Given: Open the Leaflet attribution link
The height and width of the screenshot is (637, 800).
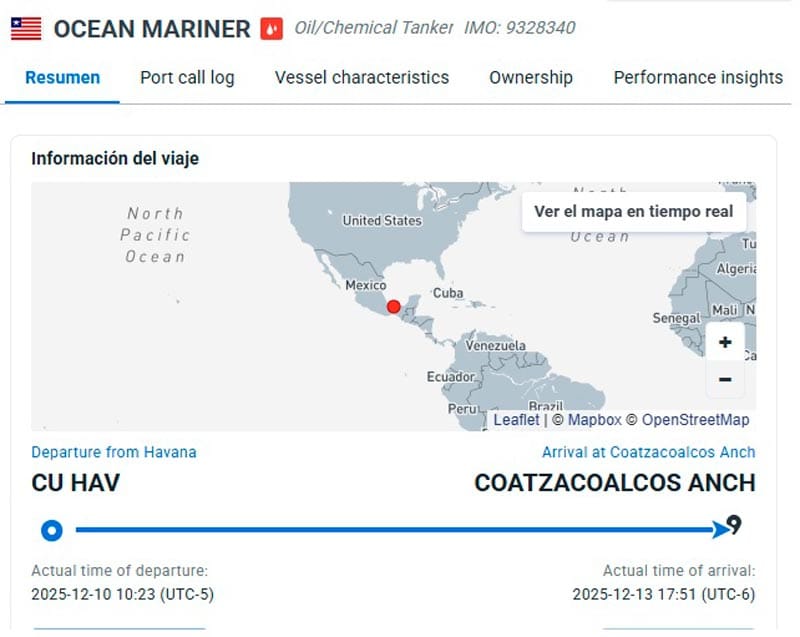Looking at the screenshot, I should 516,420.
